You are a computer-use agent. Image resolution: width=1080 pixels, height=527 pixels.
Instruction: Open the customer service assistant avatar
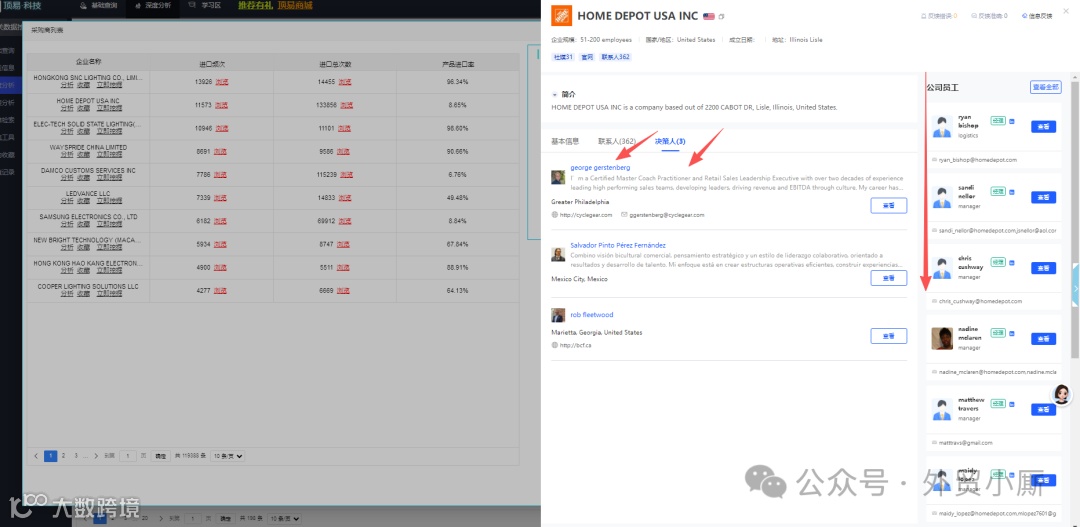pyautogui.click(x=1061, y=395)
